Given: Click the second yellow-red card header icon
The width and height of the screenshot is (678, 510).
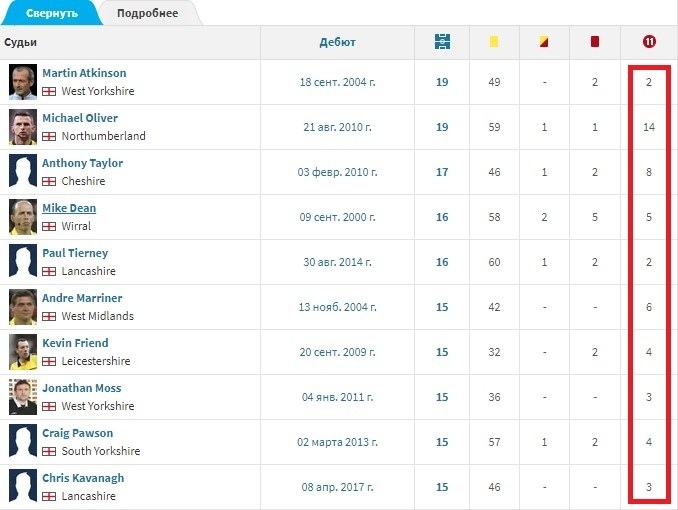Looking at the screenshot, I should point(544,42).
